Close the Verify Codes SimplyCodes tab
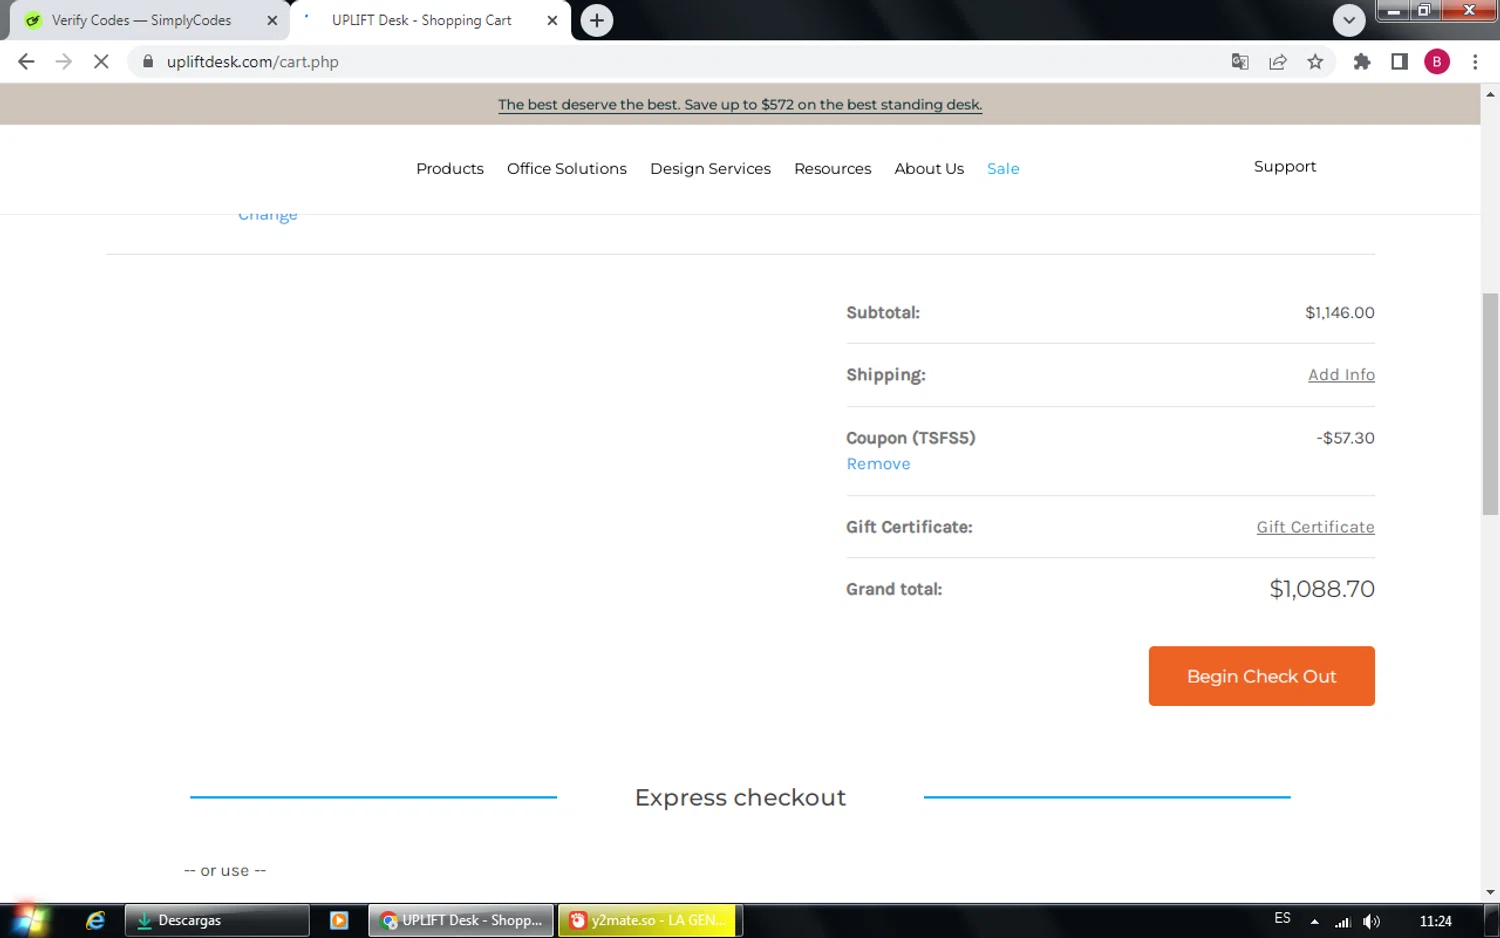1500x938 pixels. 272,20
